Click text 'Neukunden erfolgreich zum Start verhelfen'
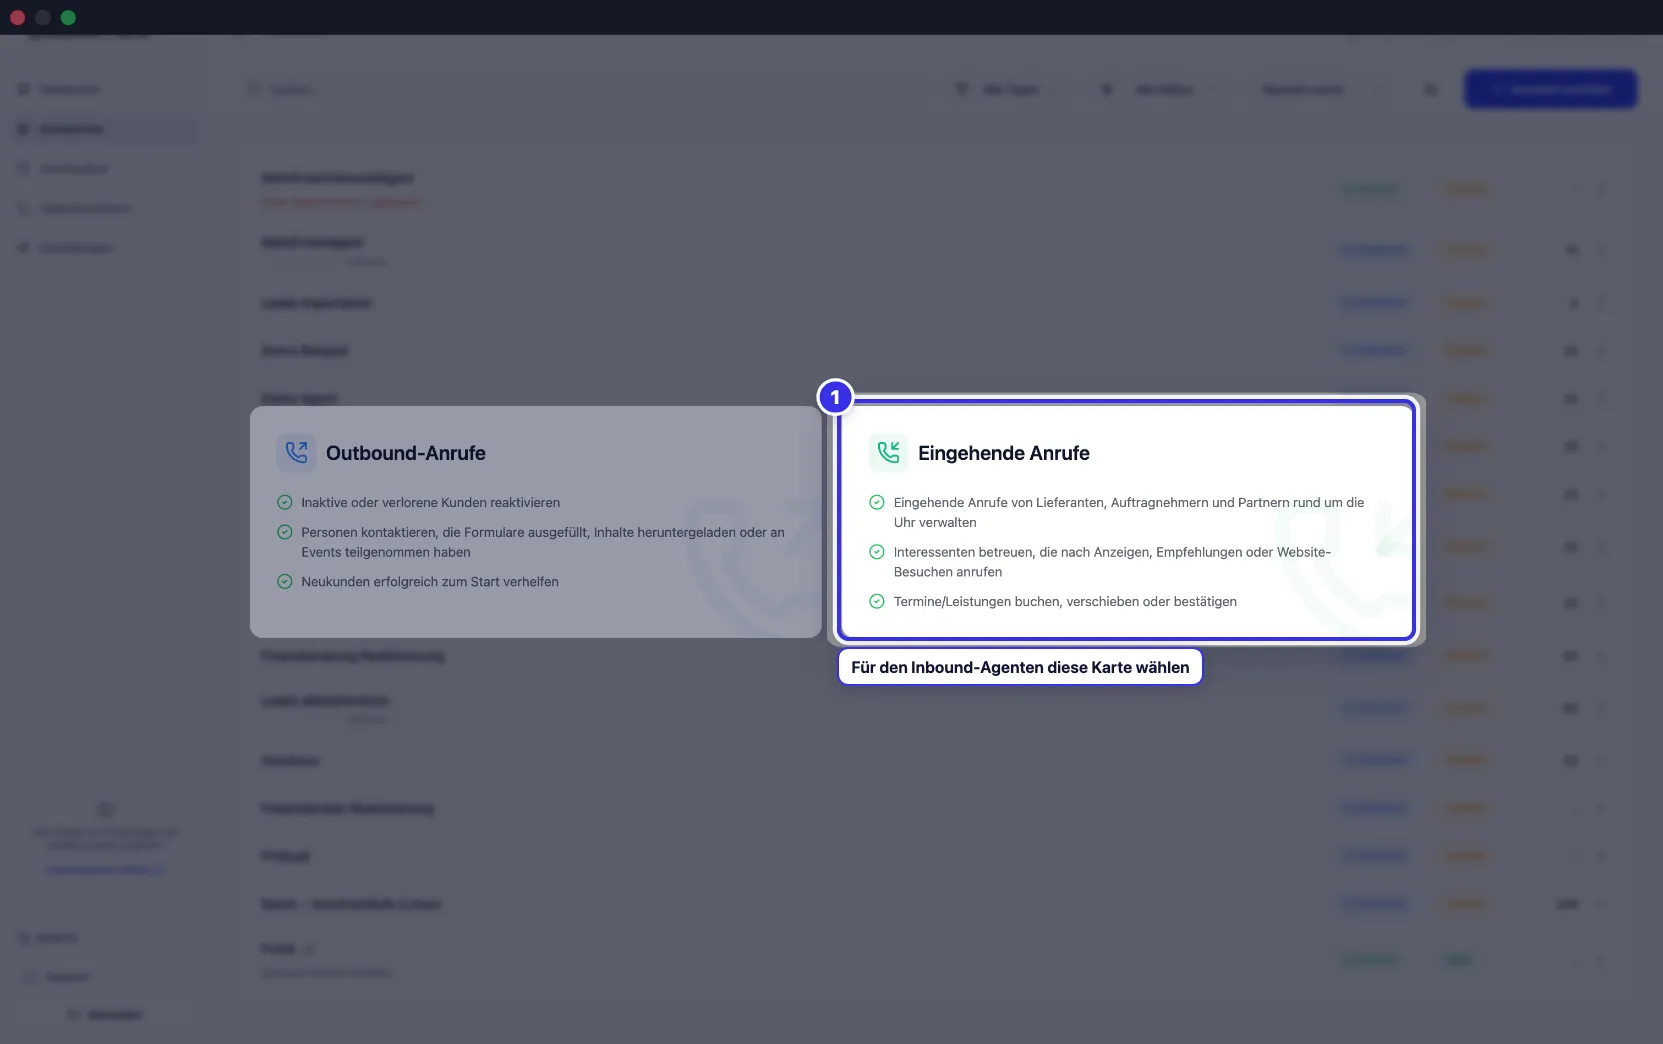 (430, 581)
